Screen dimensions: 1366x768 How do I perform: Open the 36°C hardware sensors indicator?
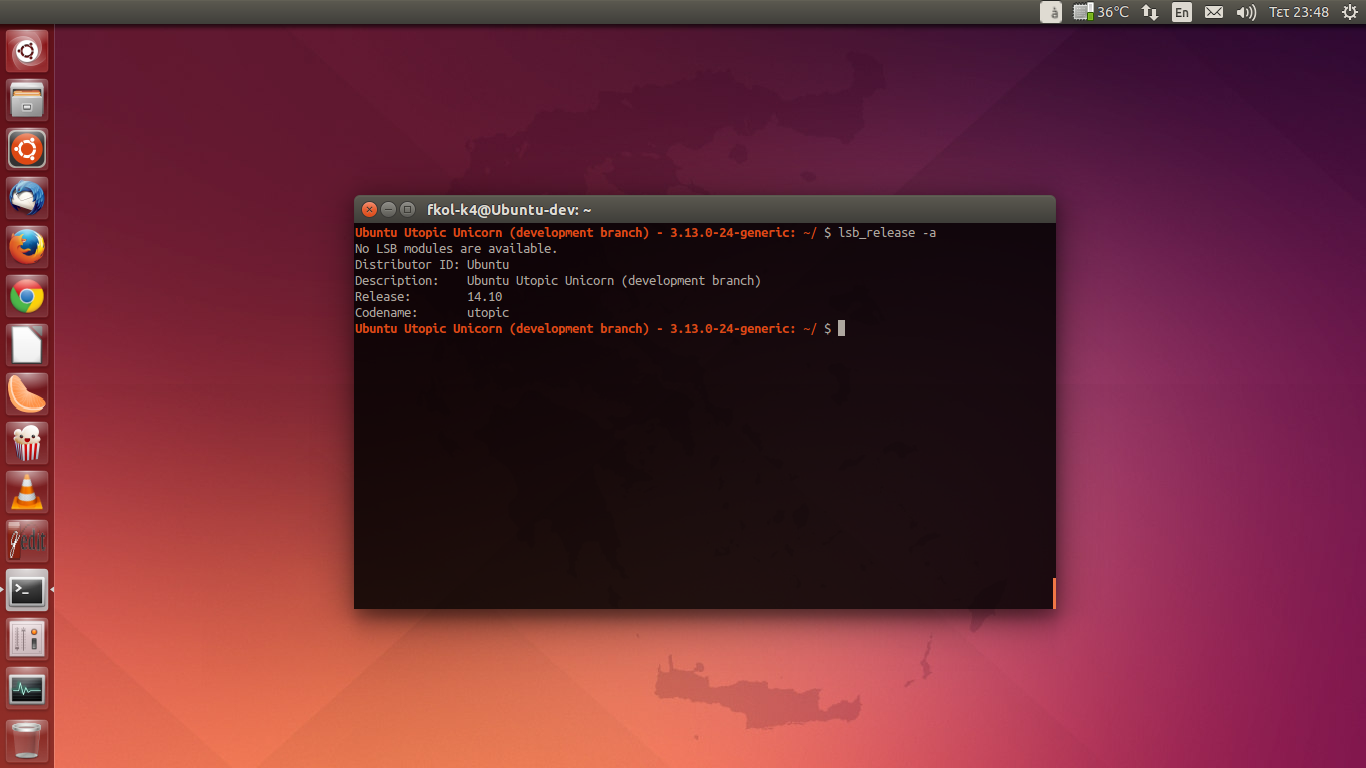1101,12
